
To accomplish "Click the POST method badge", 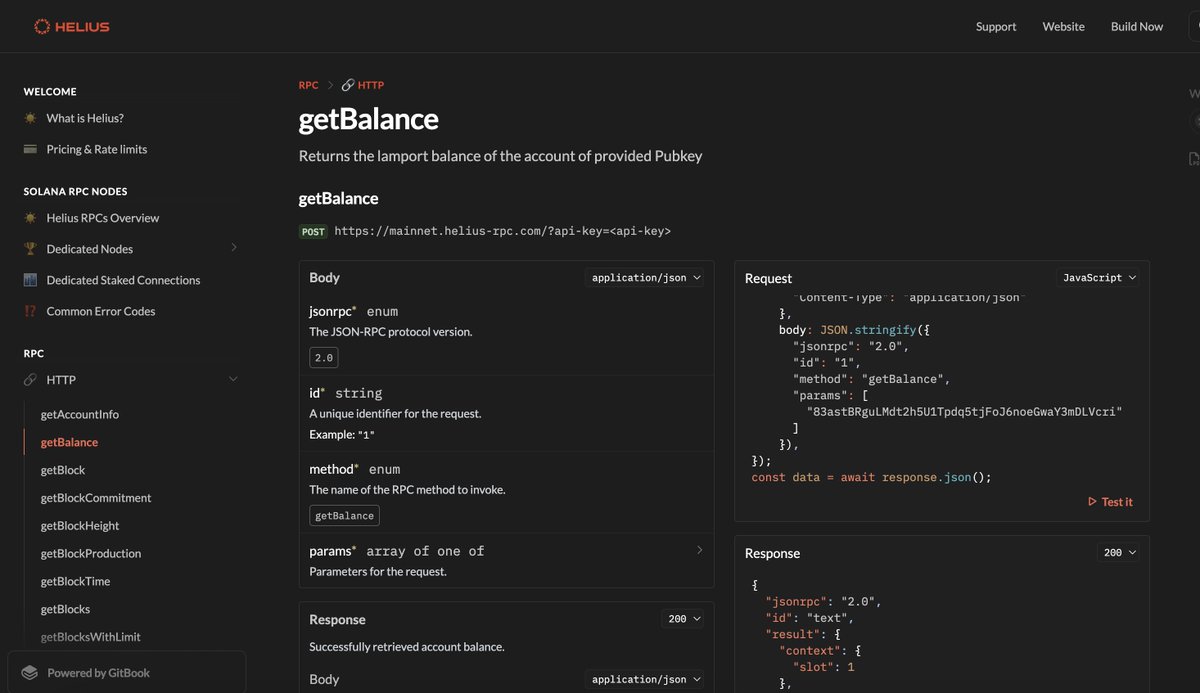I will tap(313, 232).
